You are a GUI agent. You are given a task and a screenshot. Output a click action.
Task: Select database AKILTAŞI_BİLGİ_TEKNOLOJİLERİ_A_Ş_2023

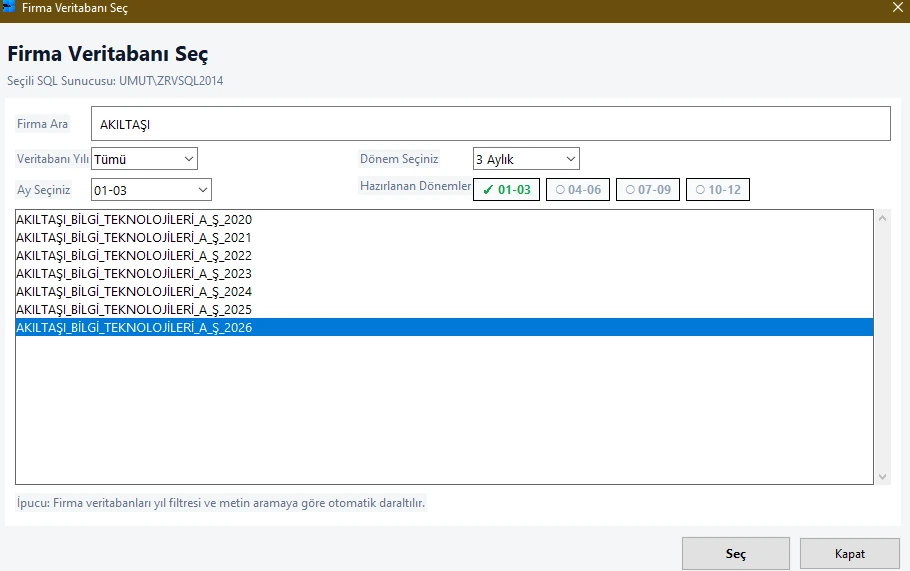(444, 273)
